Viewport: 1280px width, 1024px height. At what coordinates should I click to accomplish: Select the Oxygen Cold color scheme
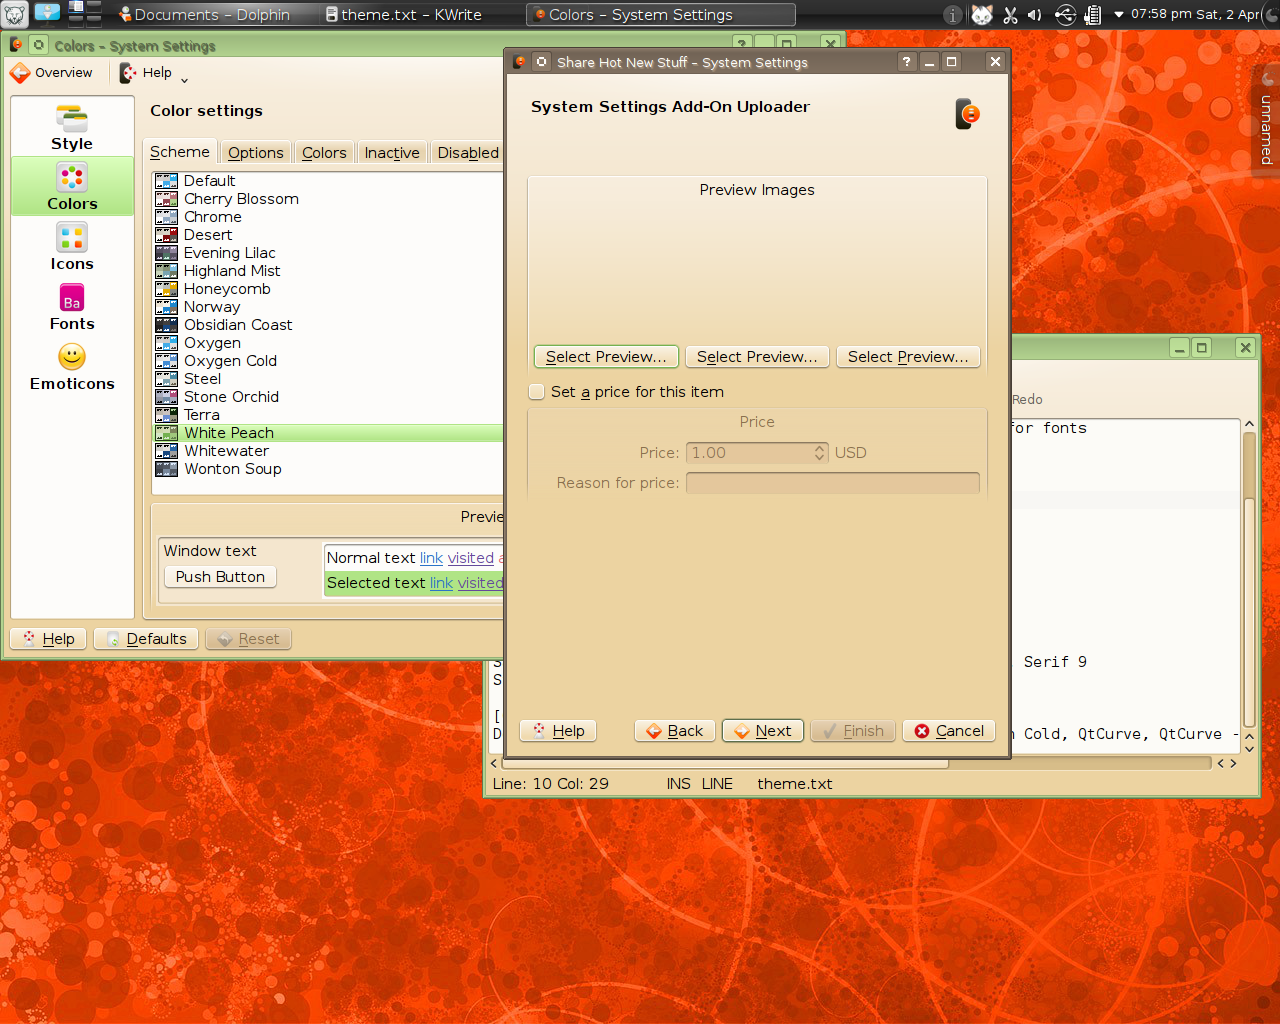pos(328,361)
